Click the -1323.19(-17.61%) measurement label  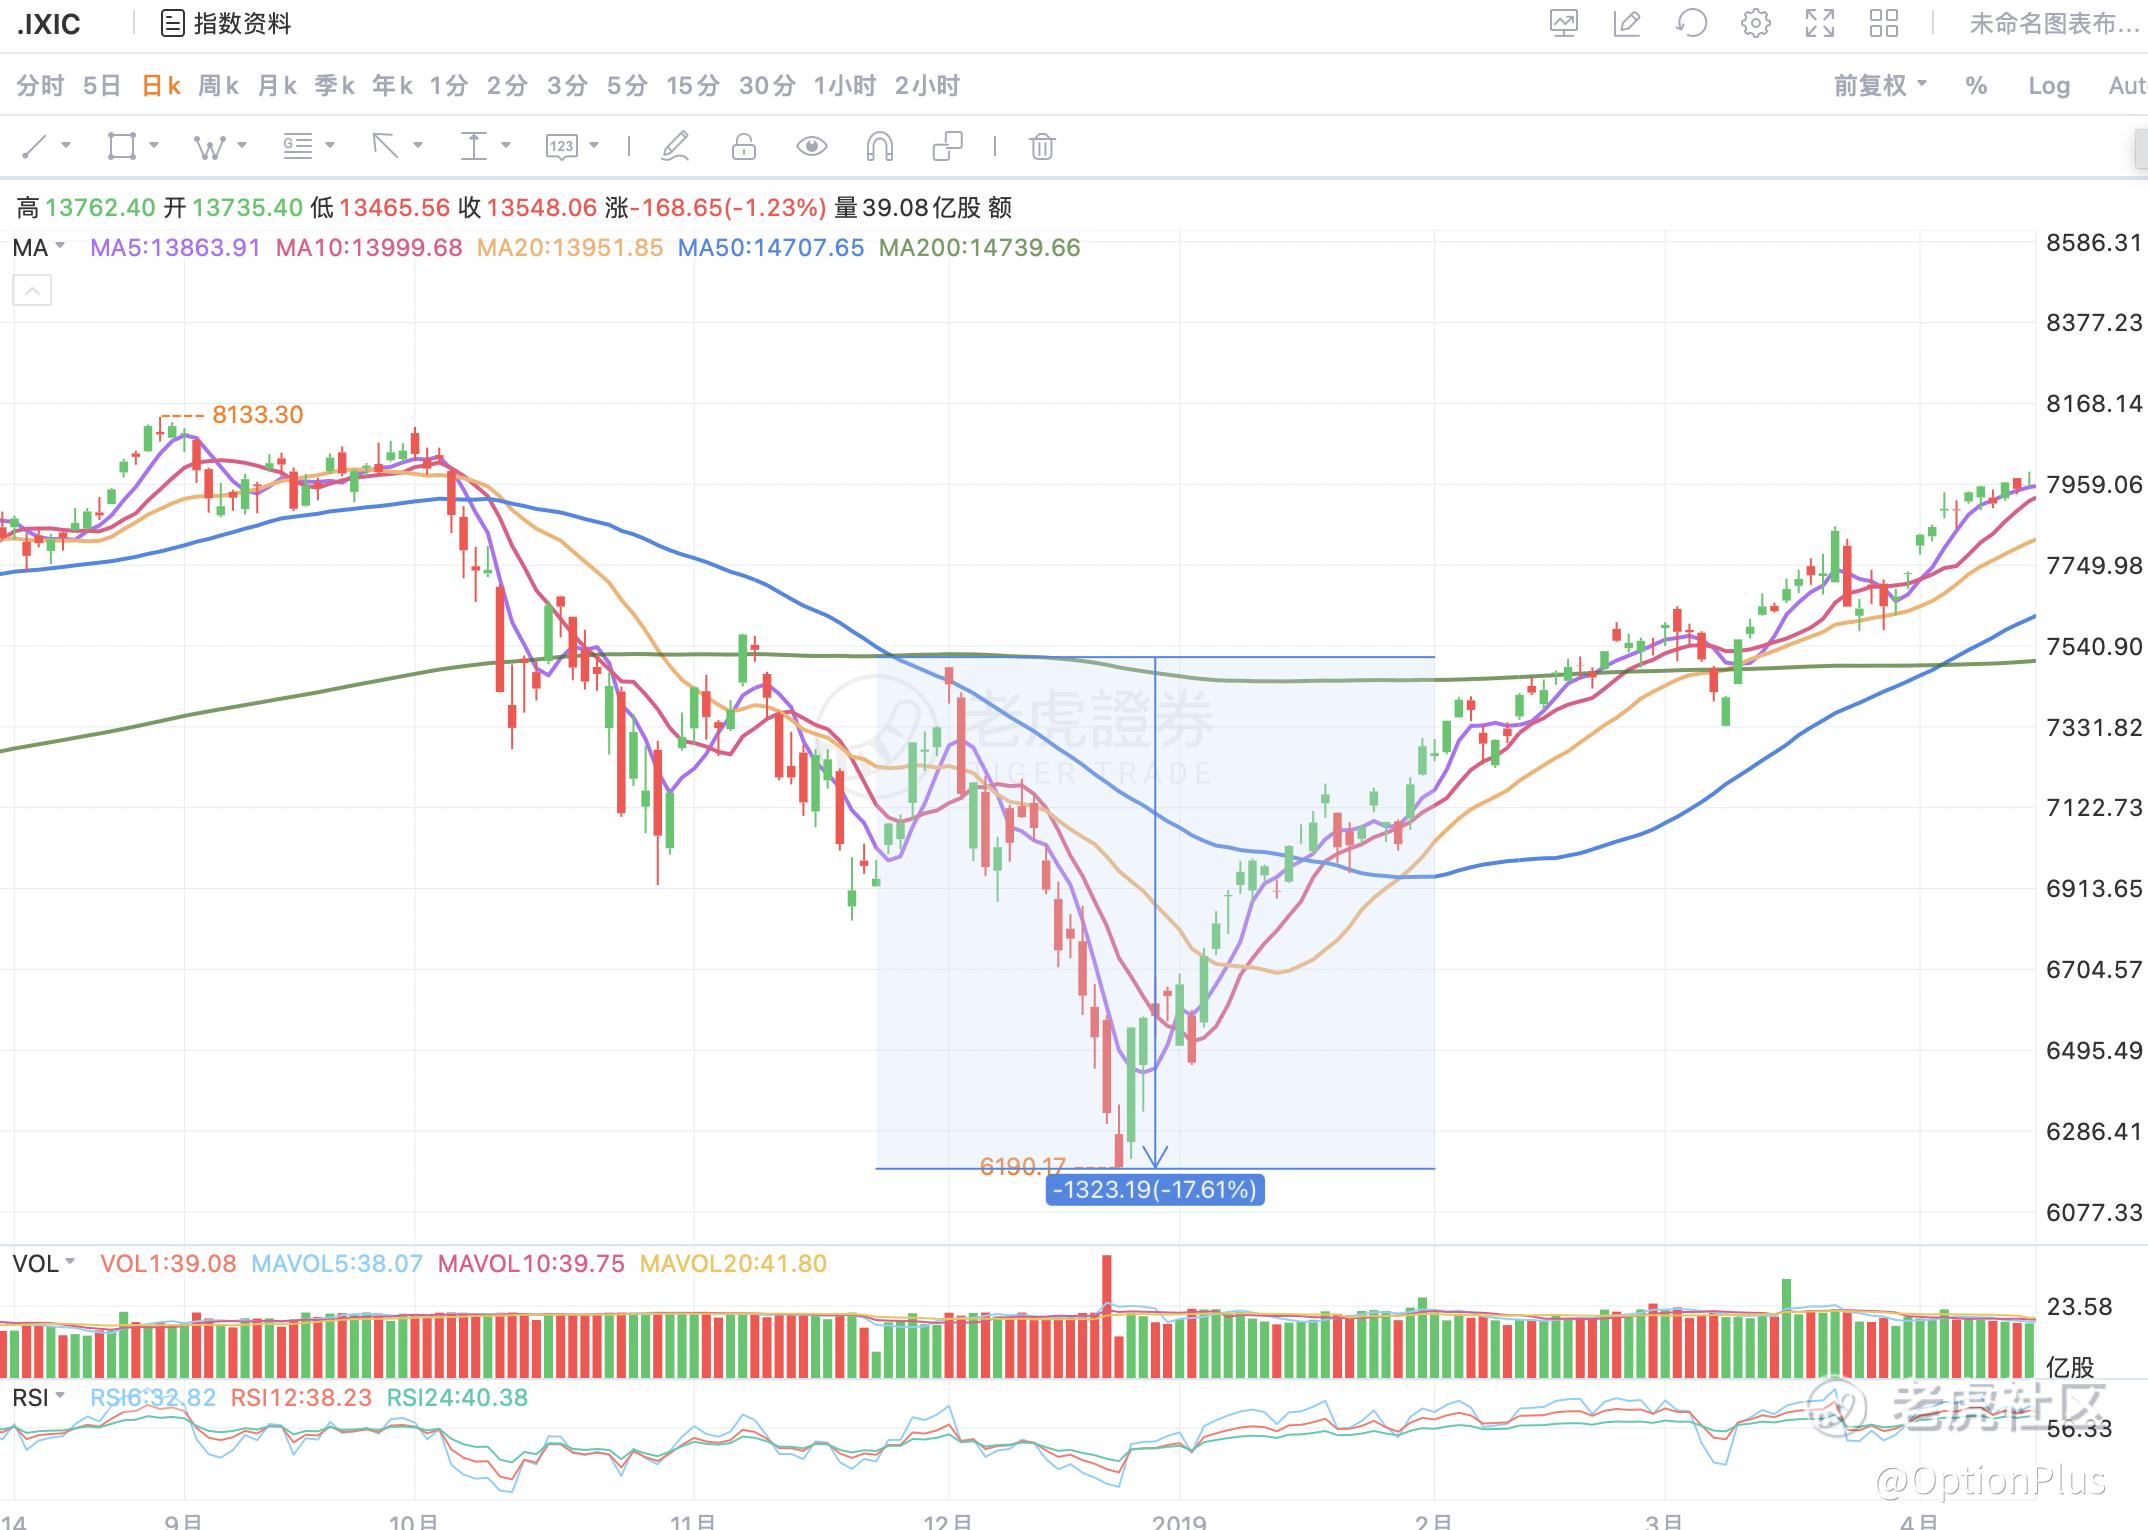point(1155,1190)
